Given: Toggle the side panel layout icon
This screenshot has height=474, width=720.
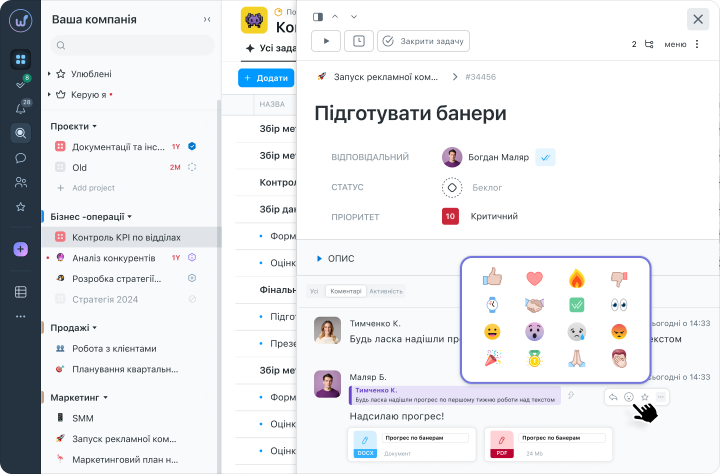Looking at the screenshot, I should pyautogui.click(x=318, y=17).
